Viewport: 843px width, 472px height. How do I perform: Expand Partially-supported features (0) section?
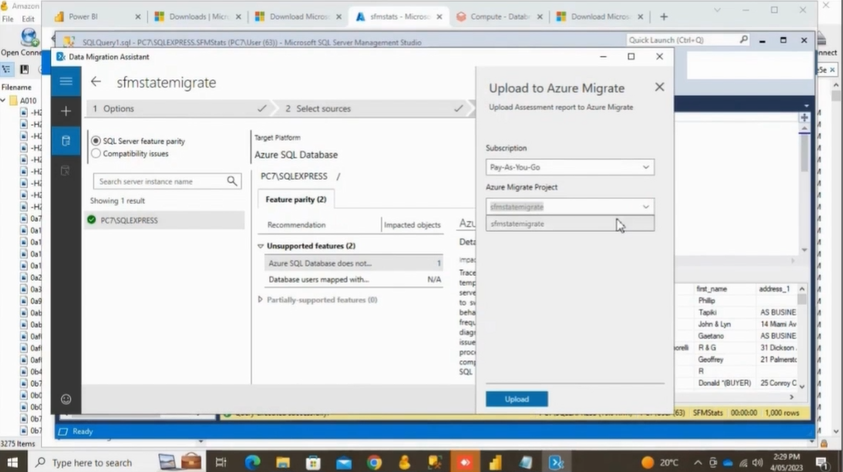[x=260, y=299]
